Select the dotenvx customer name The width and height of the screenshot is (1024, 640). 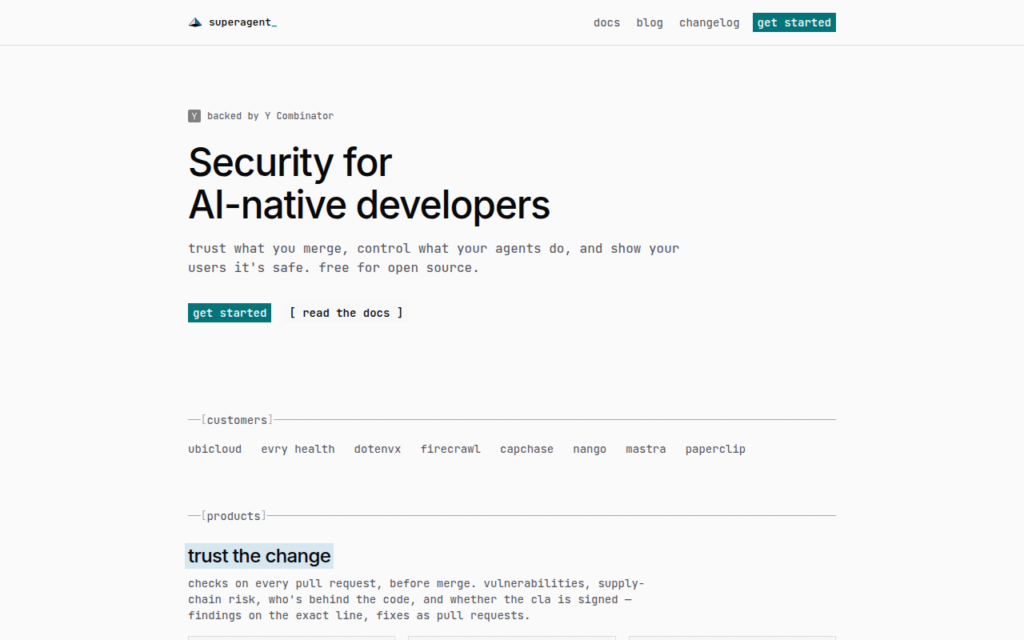(x=377, y=449)
